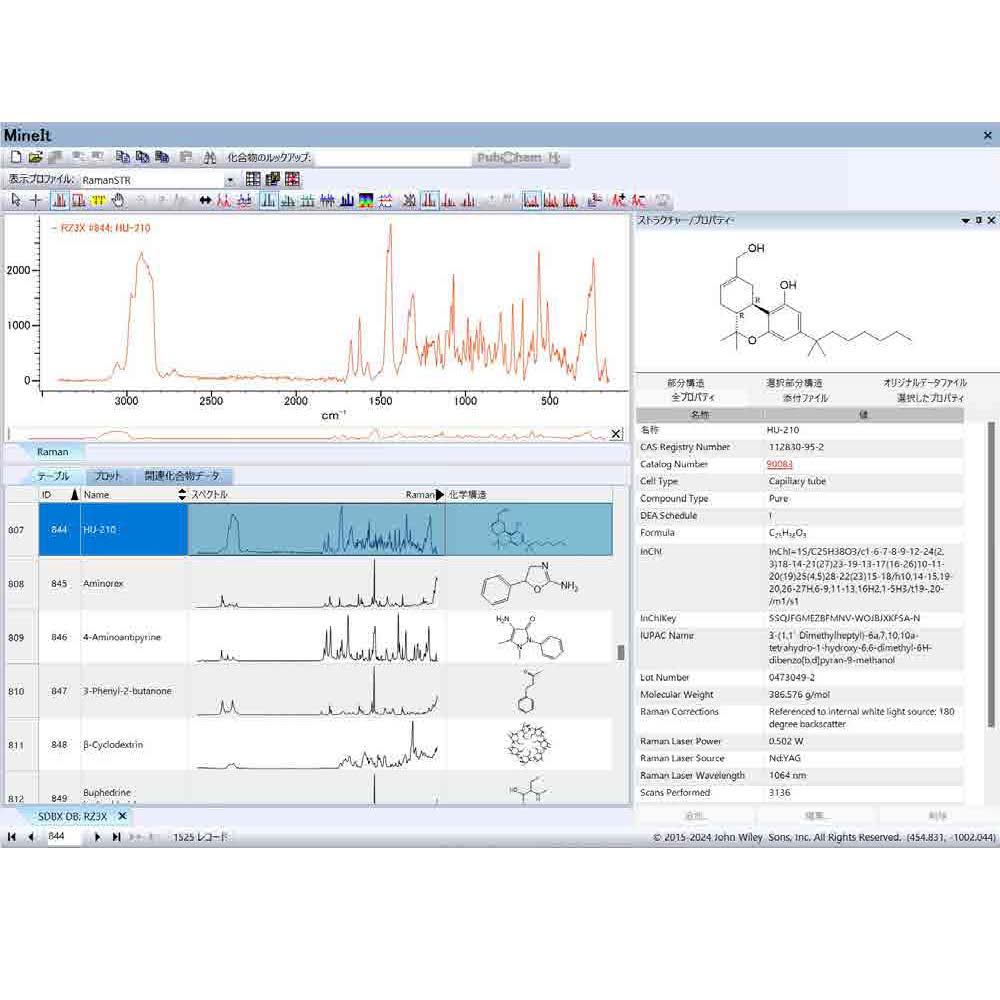
Task: Click the PubChem lookup button
Action: click(x=509, y=158)
